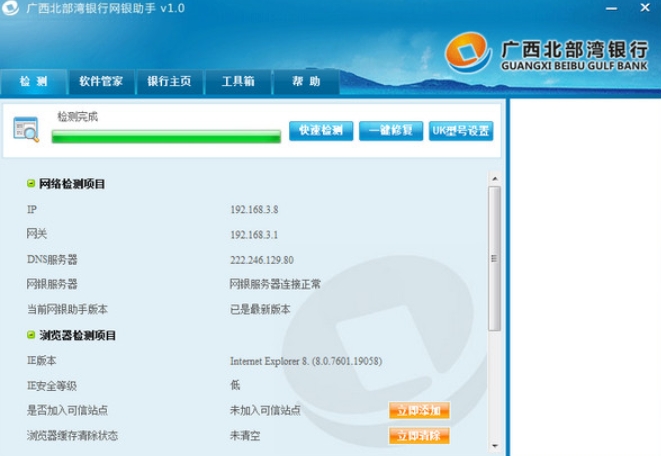Image resolution: width=661 pixels, height=456 pixels.
Task: Select the gateway value 192.168.3.1
Action: (254, 235)
